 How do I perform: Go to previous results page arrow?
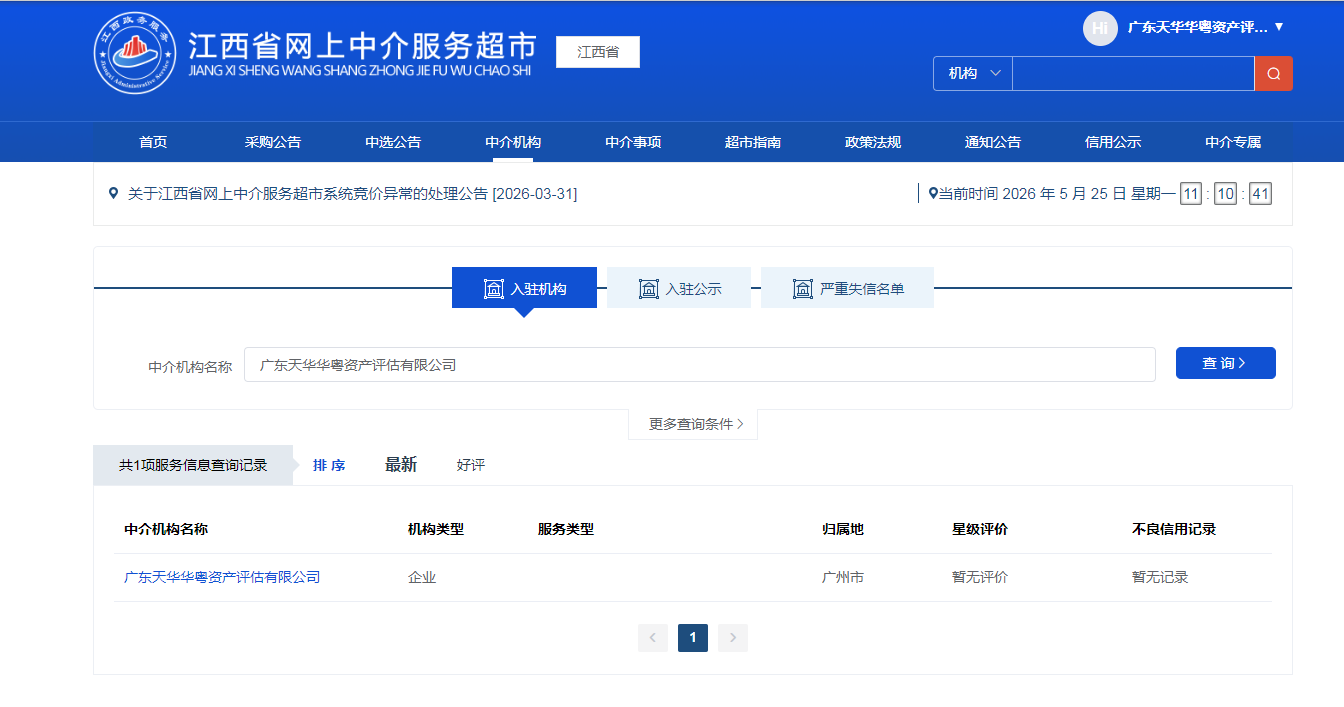tap(653, 638)
